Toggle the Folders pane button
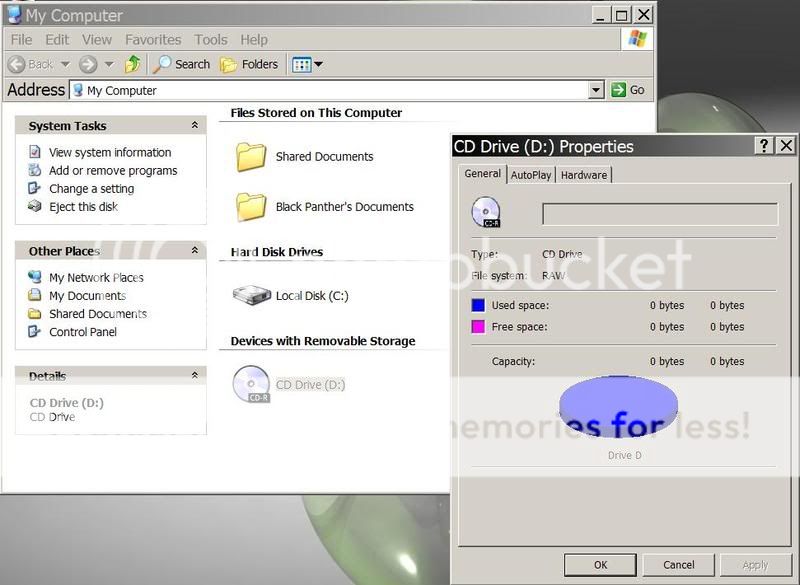 (x=249, y=64)
